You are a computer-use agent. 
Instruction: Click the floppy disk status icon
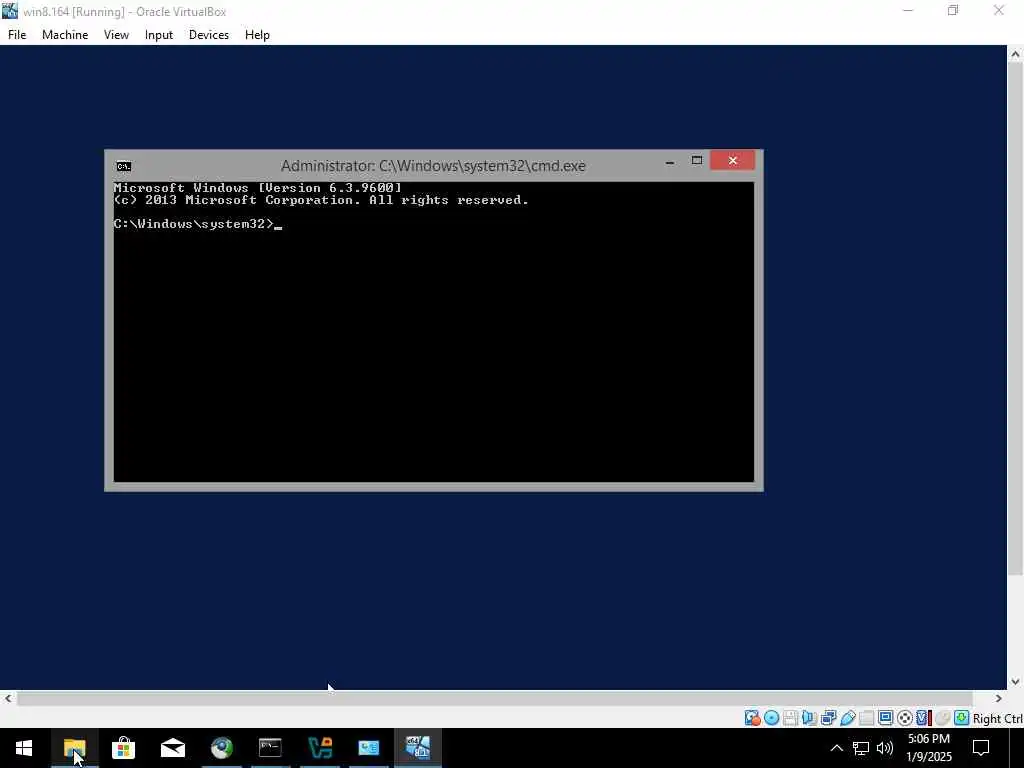pos(790,718)
